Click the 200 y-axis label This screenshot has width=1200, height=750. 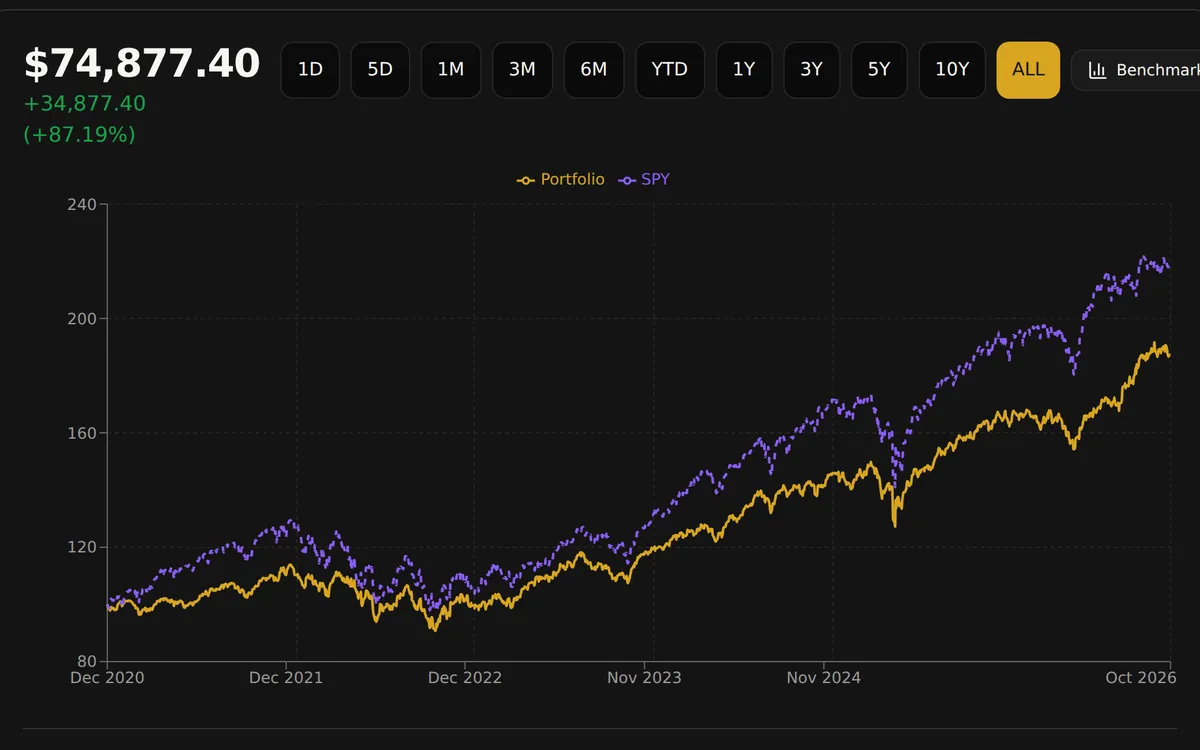(81, 319)
